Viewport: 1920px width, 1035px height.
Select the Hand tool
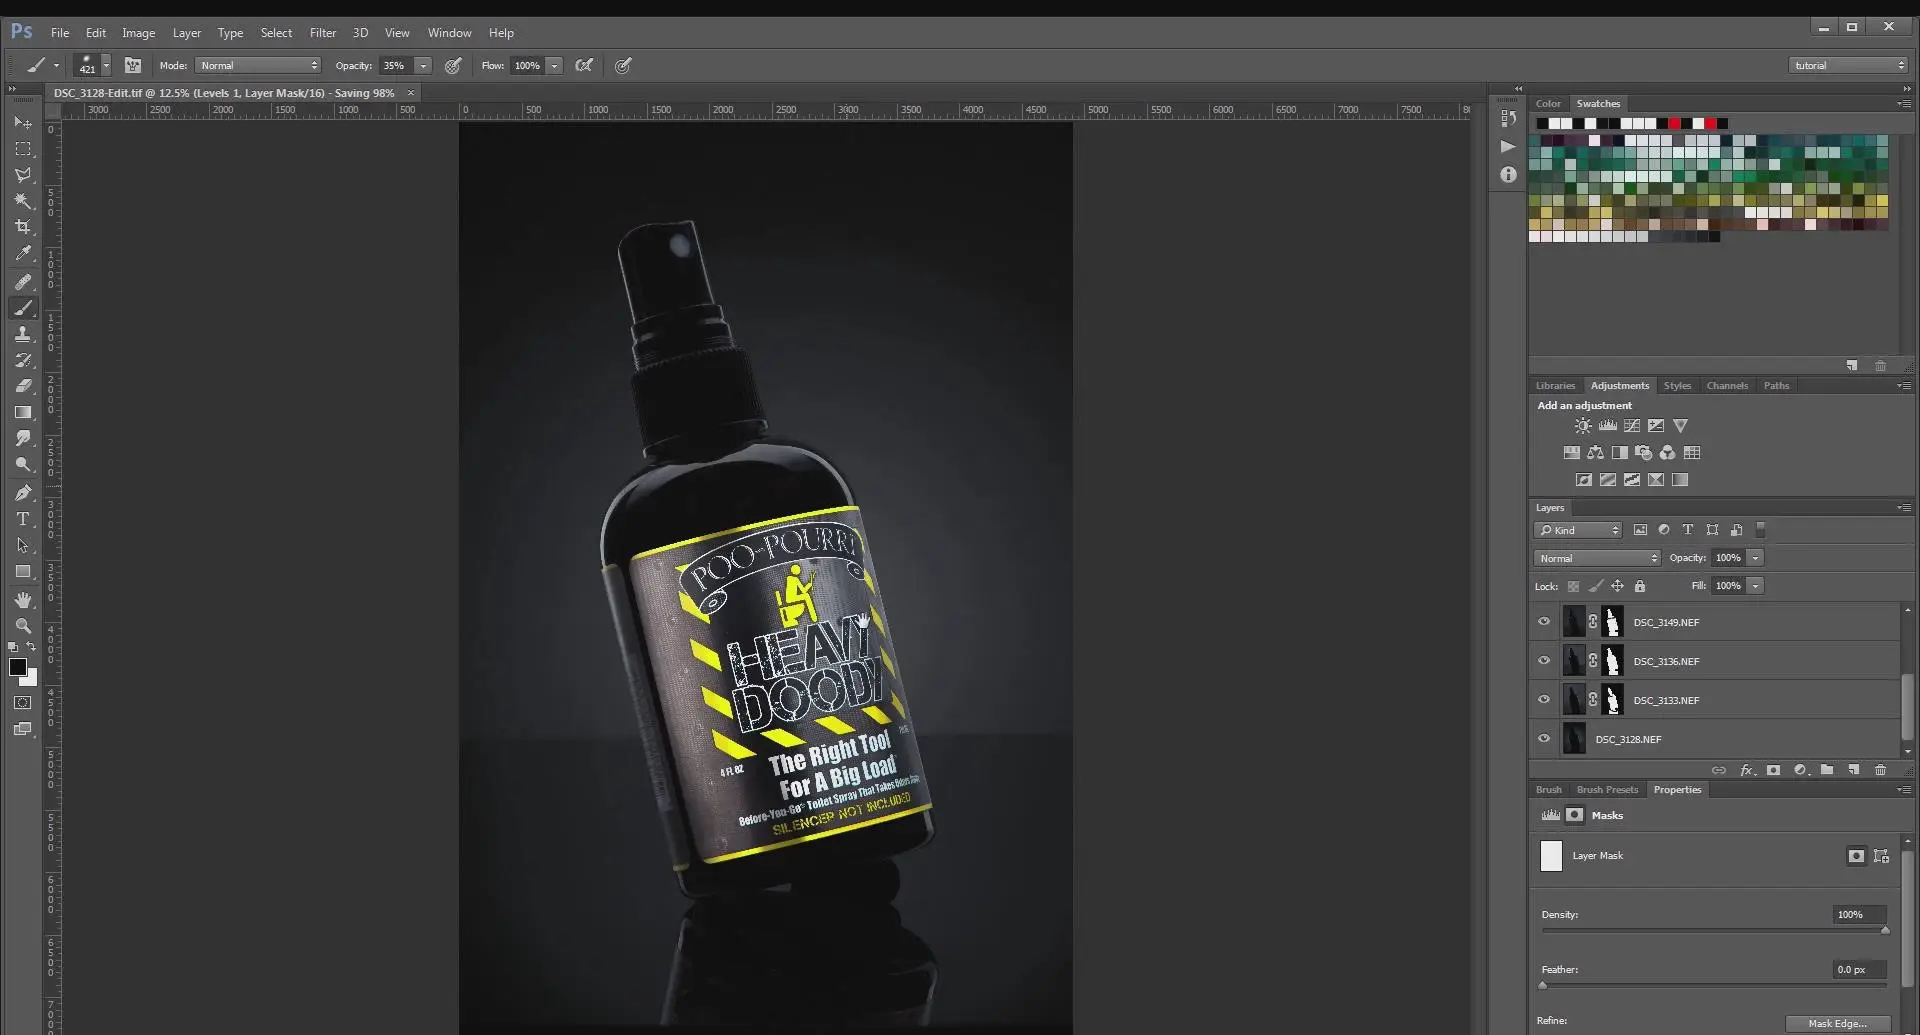pyautogui.click(x=22, y=600)
